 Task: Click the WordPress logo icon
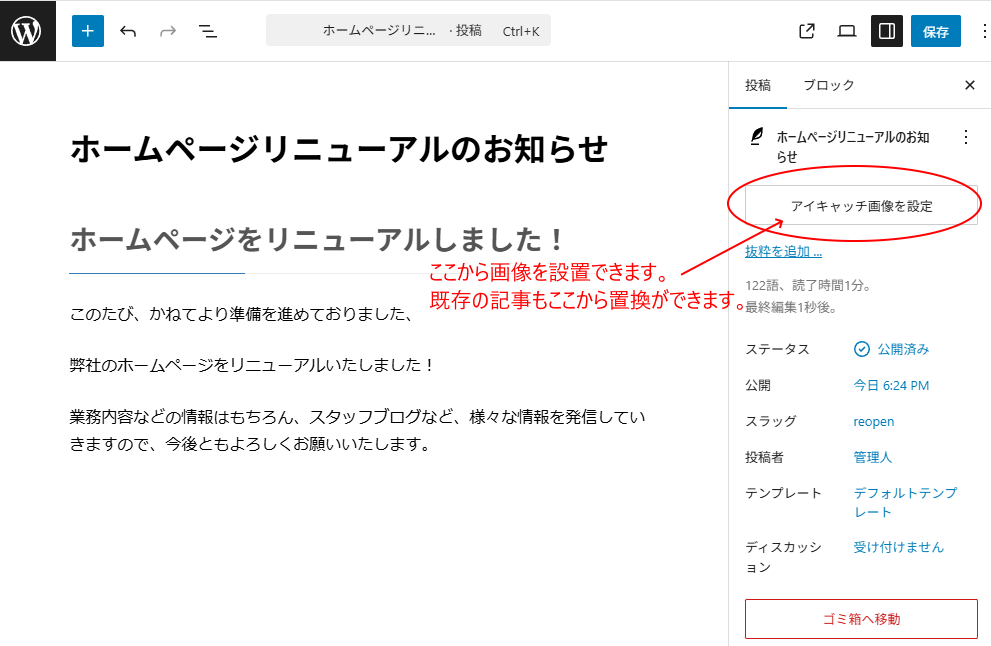[x=27, y=31]
